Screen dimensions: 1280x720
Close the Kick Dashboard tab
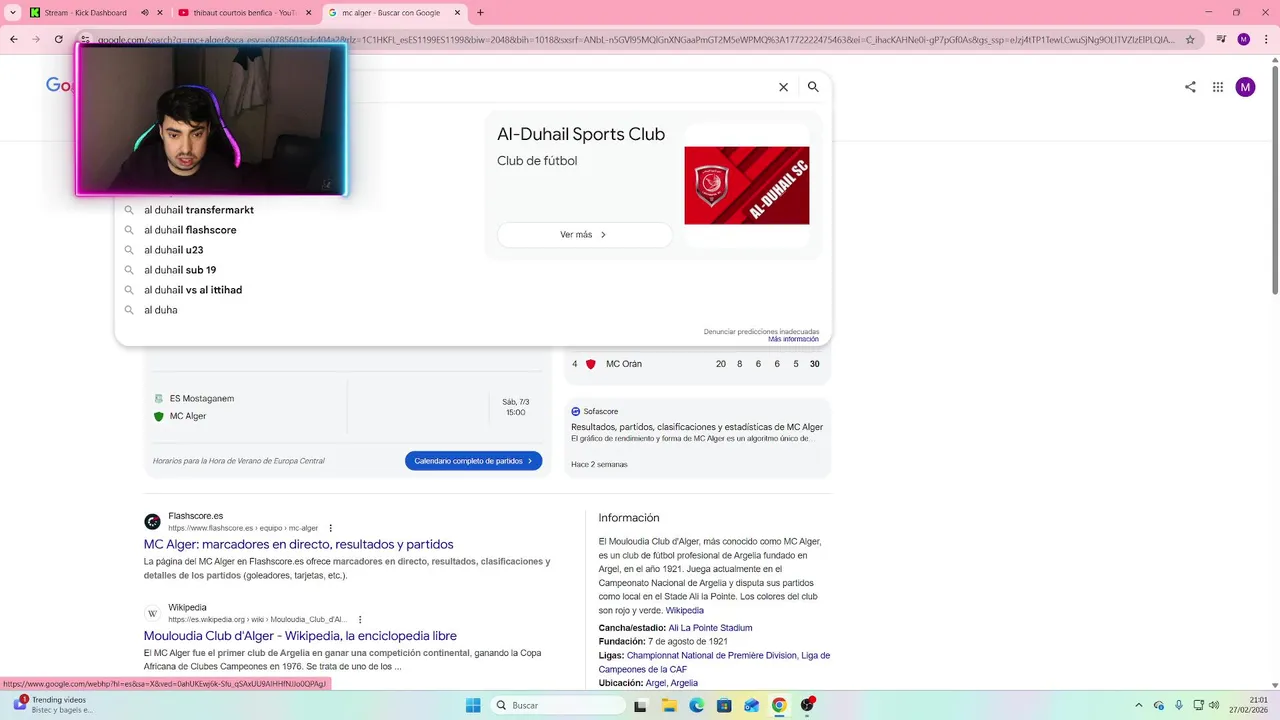click(x=160, y=13)
